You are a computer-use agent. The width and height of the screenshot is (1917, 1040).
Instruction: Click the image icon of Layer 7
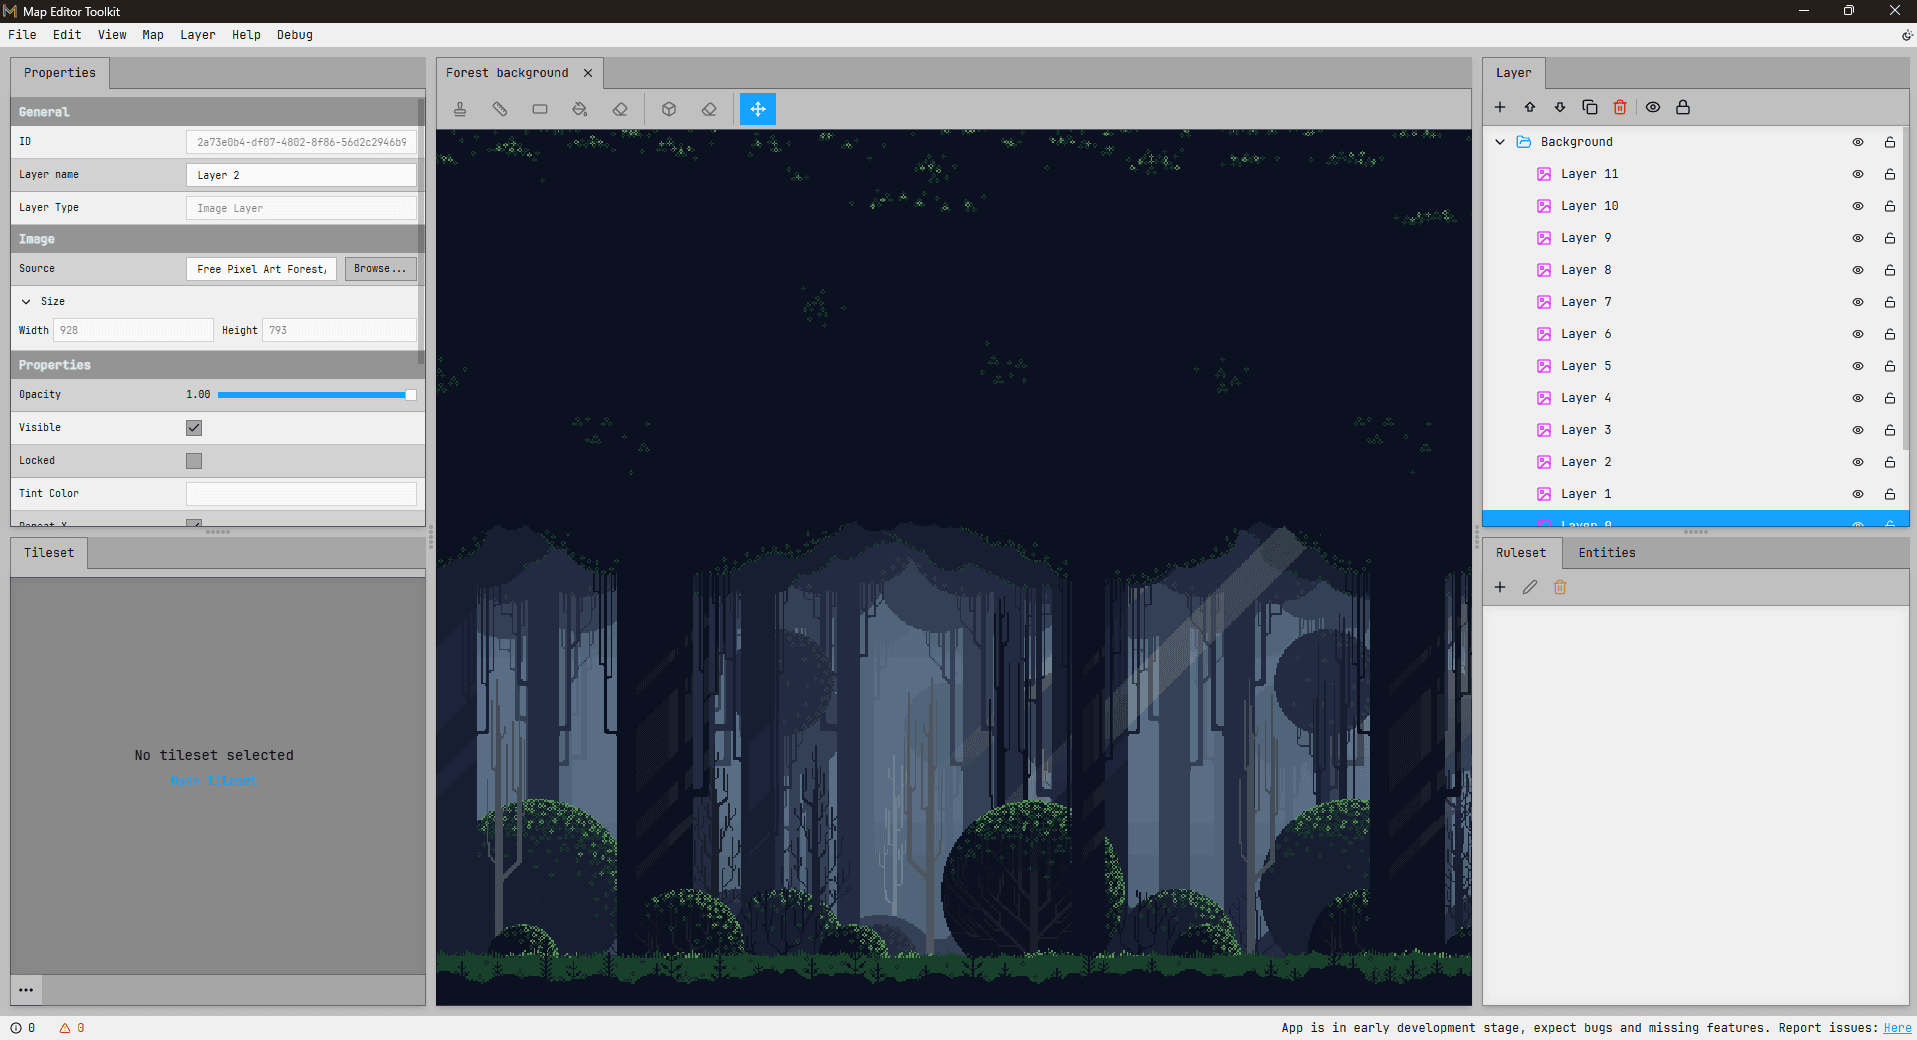pos(1544,302)
